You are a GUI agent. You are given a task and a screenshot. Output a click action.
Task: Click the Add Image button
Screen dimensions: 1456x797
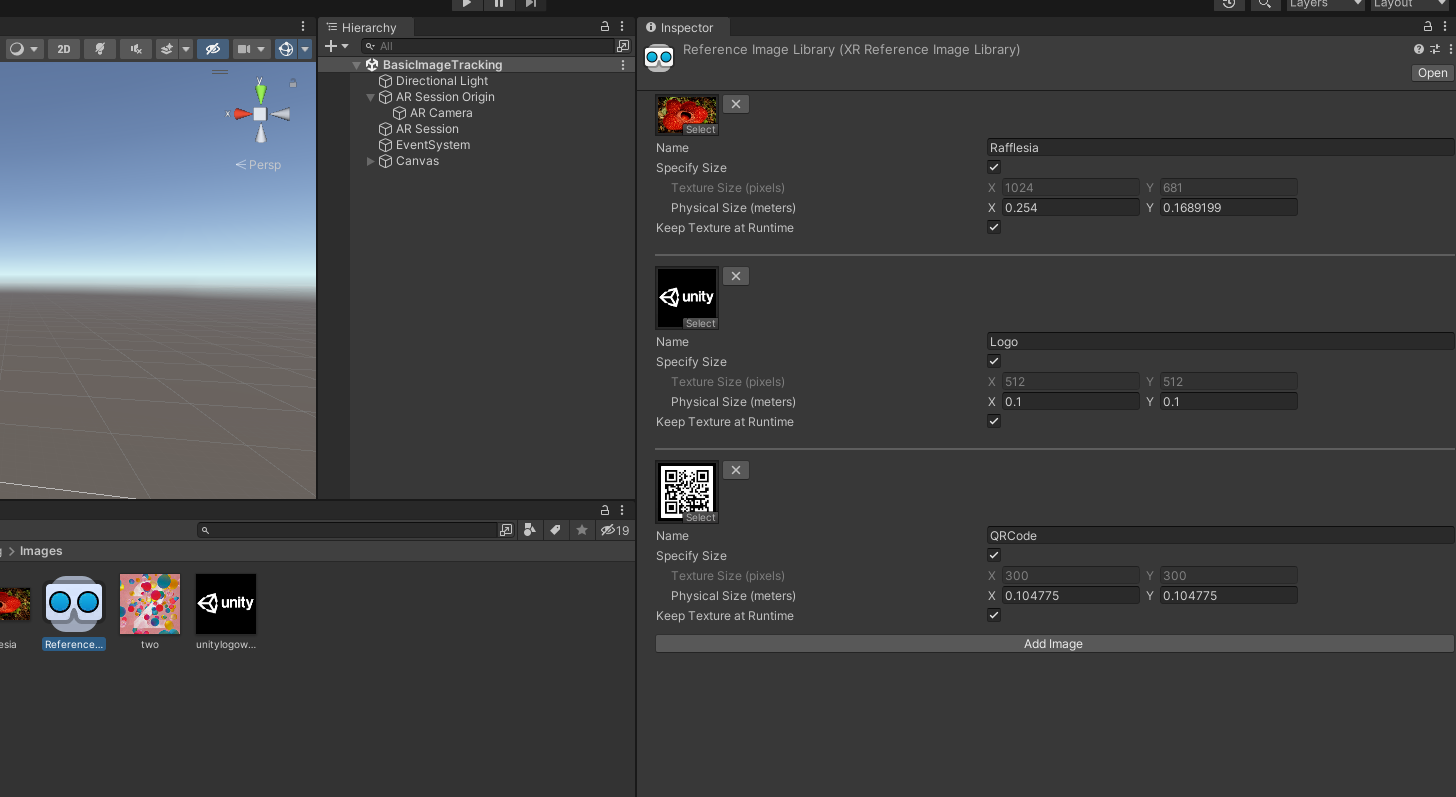pos(1053,644)
